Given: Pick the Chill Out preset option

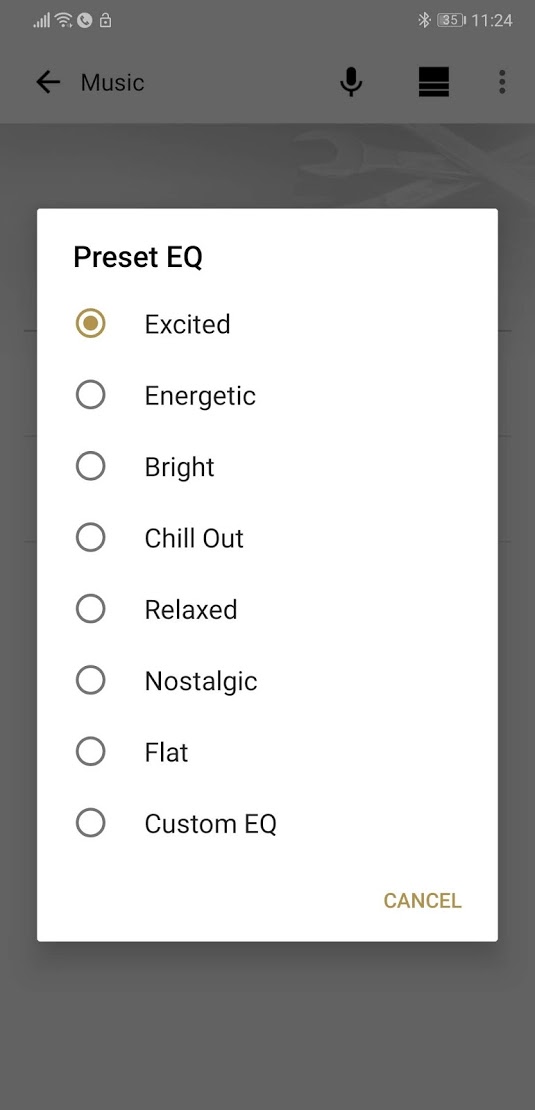Looking at the screenshot, I should click(268, 538).
